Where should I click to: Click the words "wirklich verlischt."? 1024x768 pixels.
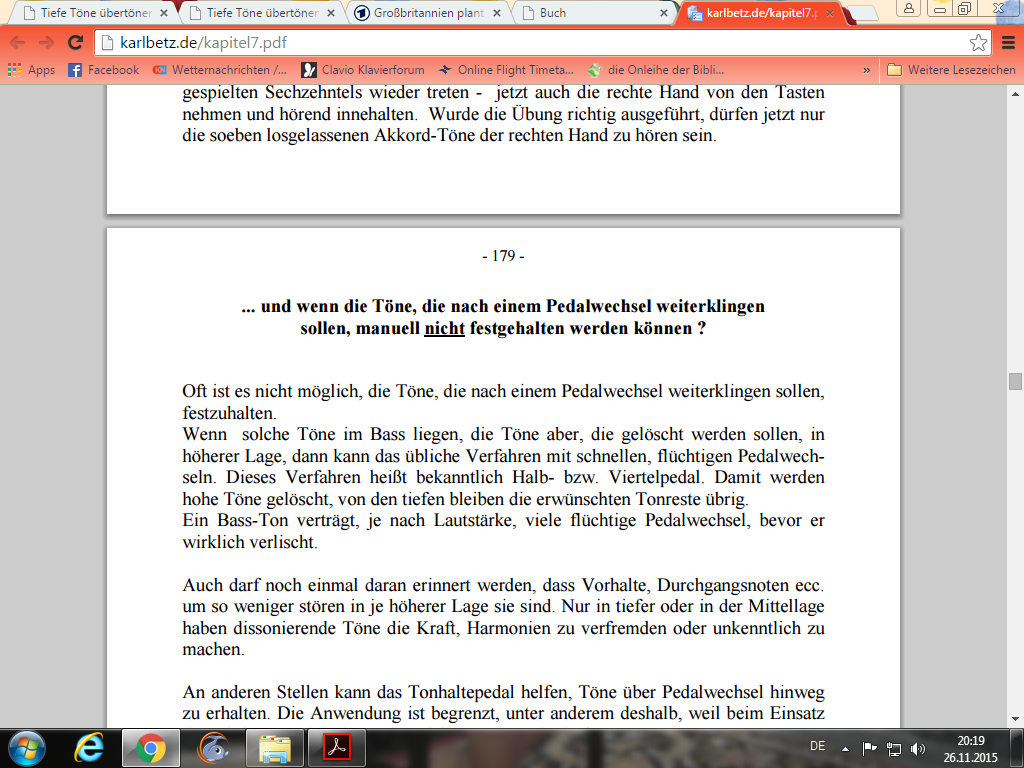(250, 542)
